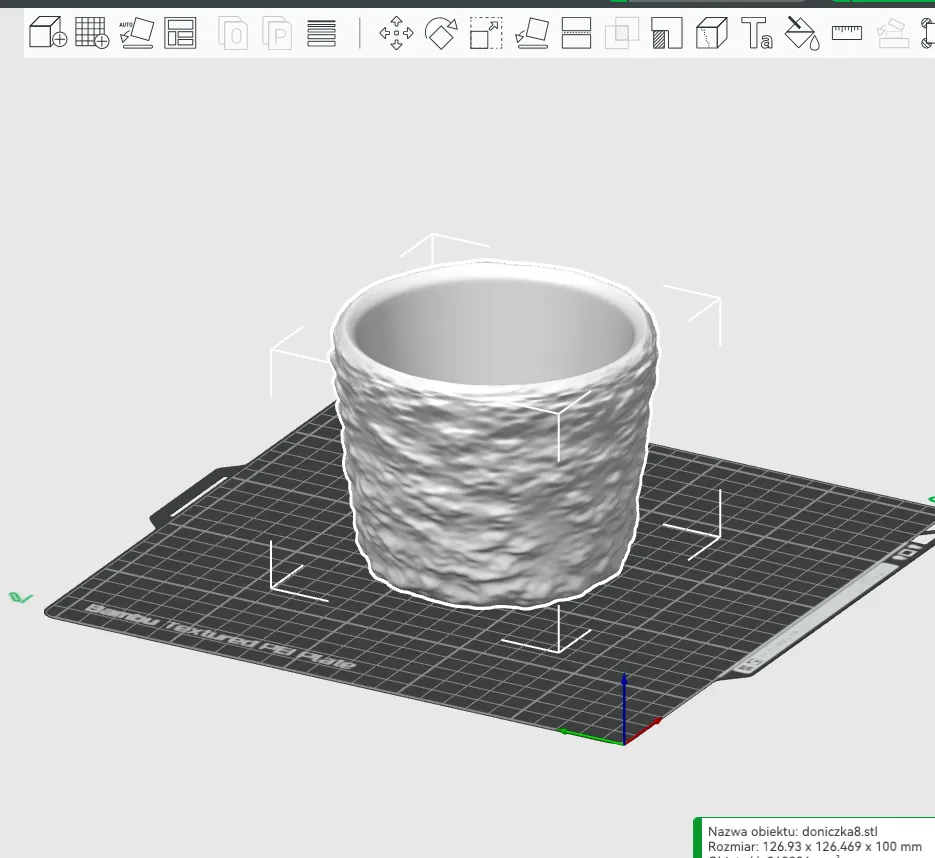This screenshot has height=858, width=935.
Task: Click the Rozmiar 126.93 x 126.469 x 100 mm text
Action: (815, 847)
